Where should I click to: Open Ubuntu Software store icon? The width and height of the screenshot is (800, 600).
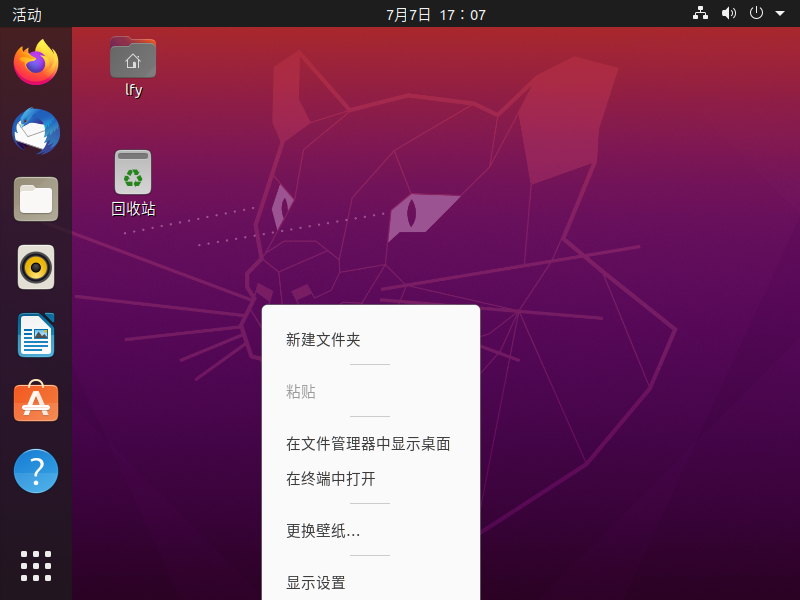[36, 402]
